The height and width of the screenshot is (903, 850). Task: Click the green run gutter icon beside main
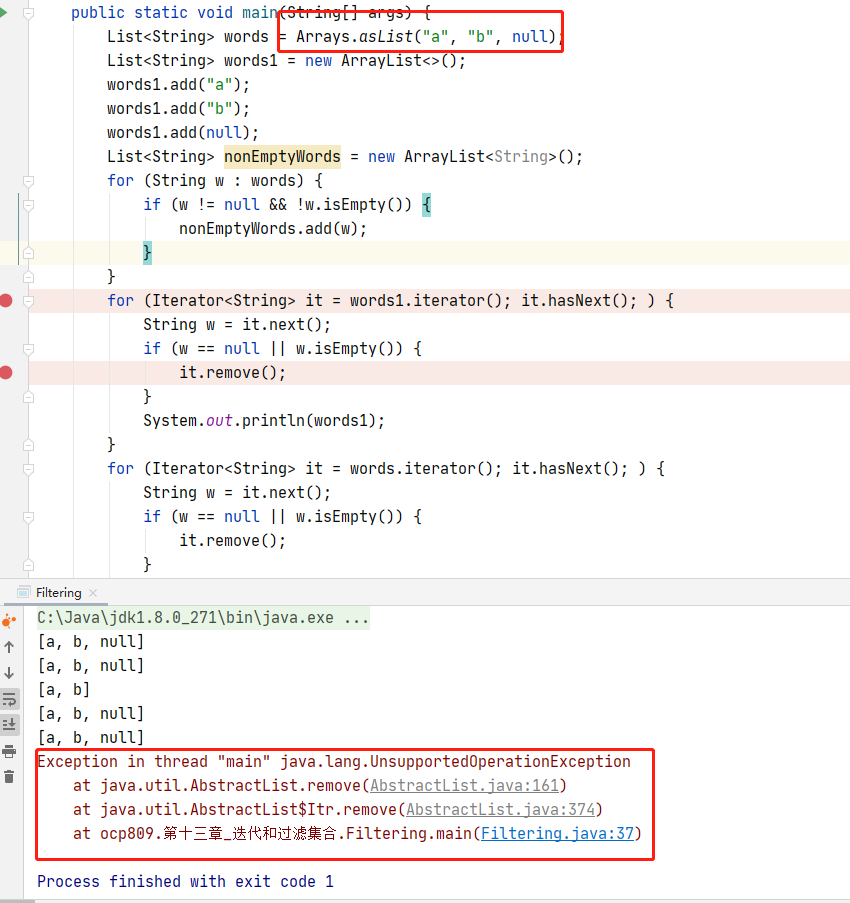(x=4, y=13)
